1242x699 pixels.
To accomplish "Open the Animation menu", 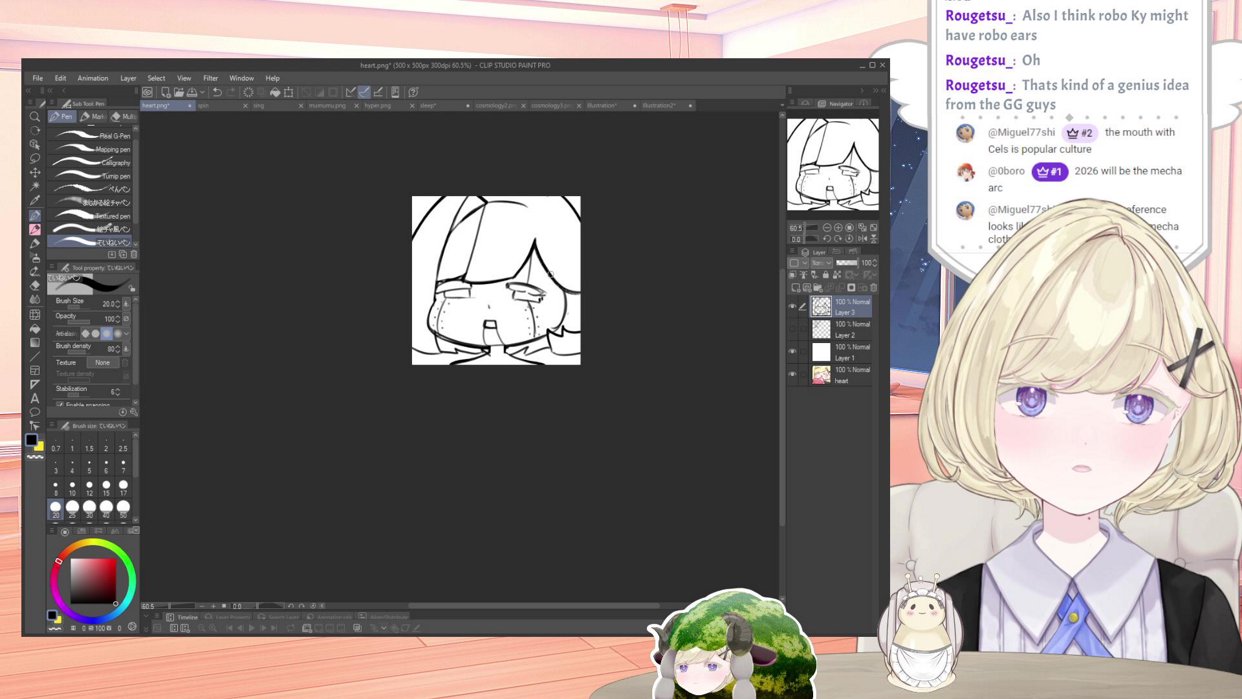I will pos(92,78).
